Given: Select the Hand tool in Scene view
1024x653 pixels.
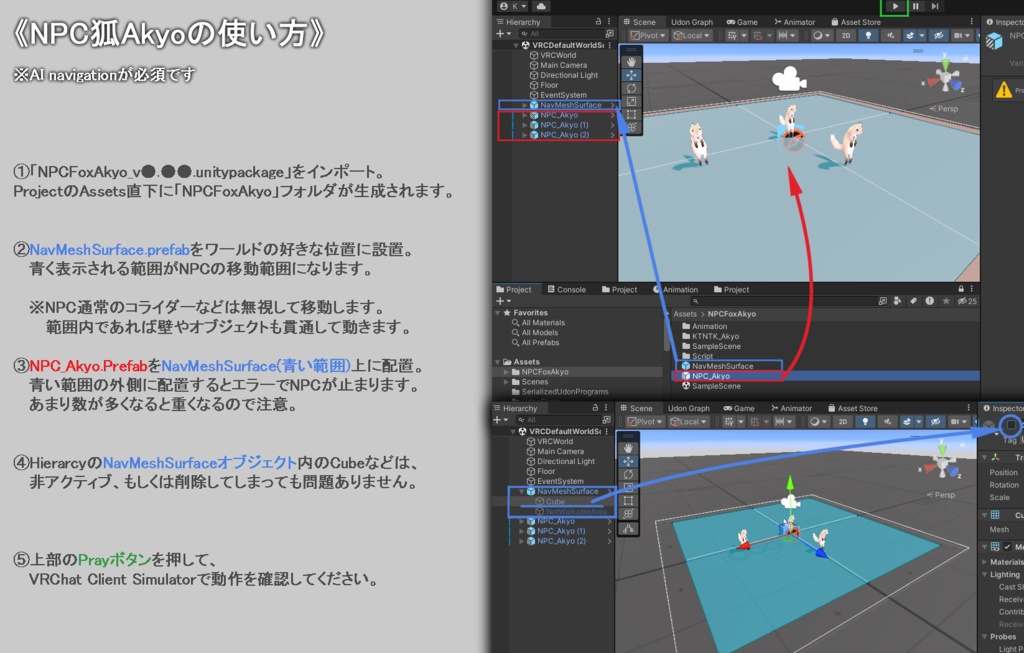Looking at the screenshot, I should point(631,63).
